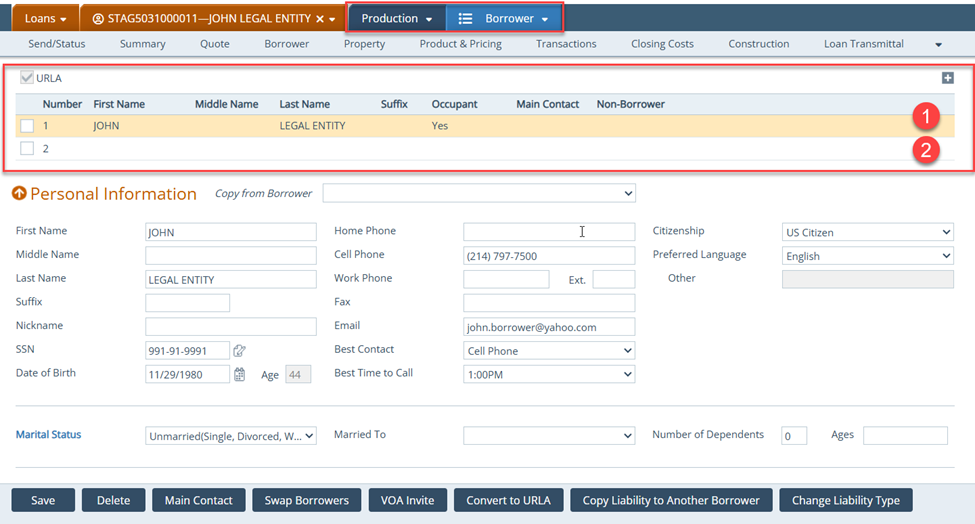Open the Production menu
Image resolution: width=975 pixels, height=524 pixels.
[397, 18]
